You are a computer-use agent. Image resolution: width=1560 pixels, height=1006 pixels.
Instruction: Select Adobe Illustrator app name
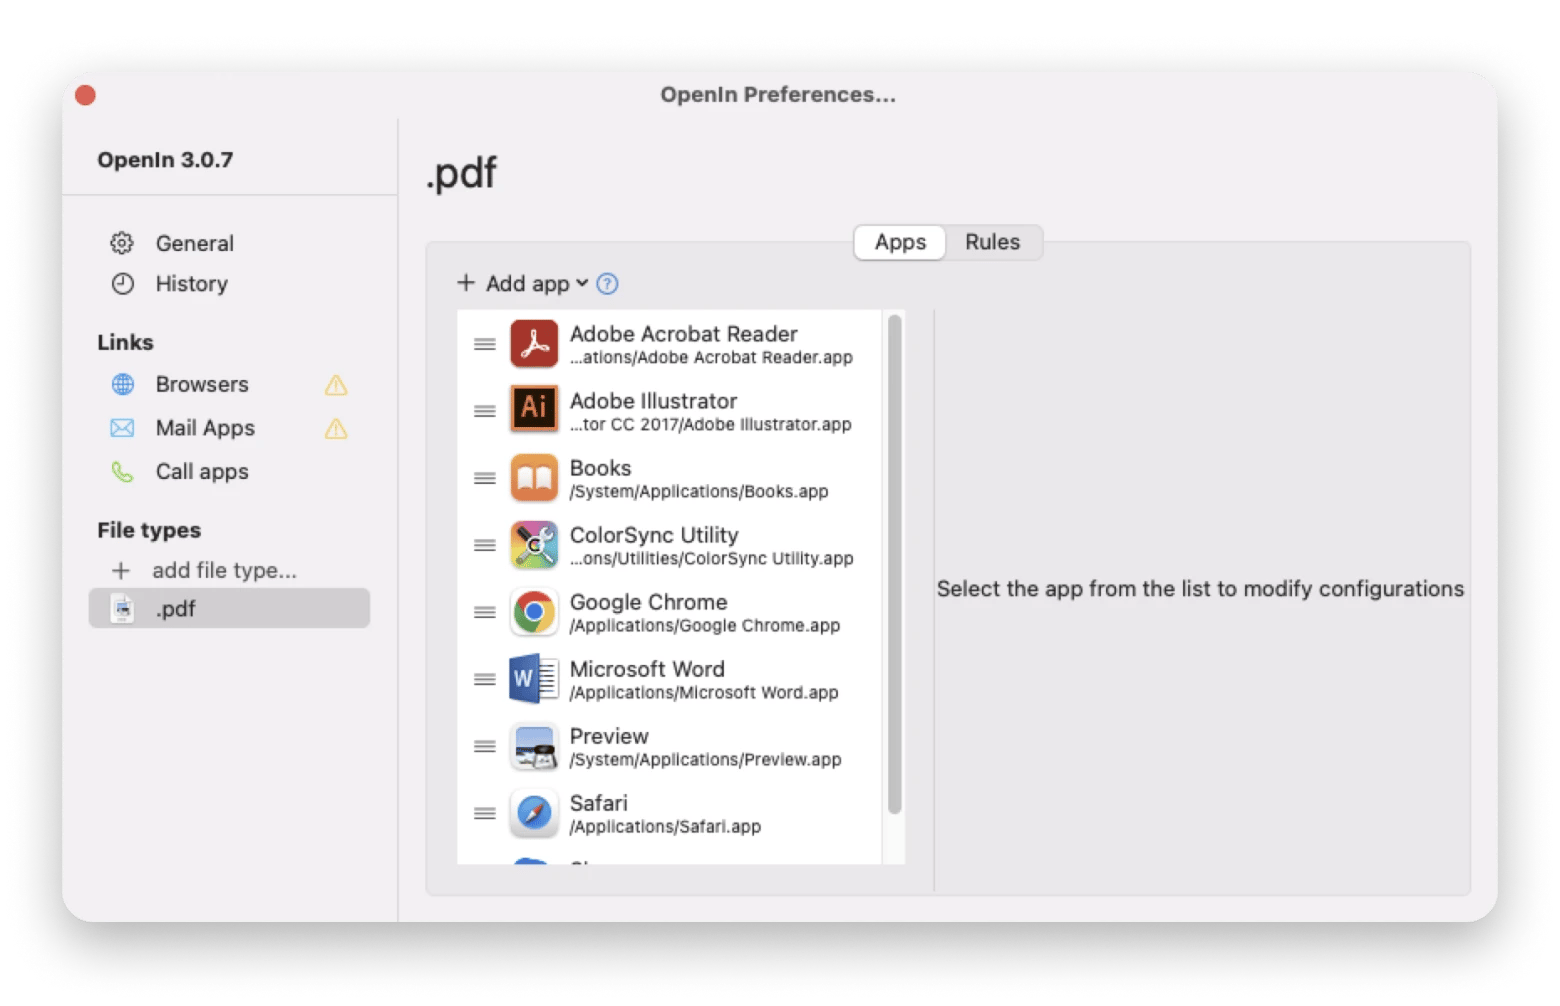pyautogui.click(x=653, y=401)
